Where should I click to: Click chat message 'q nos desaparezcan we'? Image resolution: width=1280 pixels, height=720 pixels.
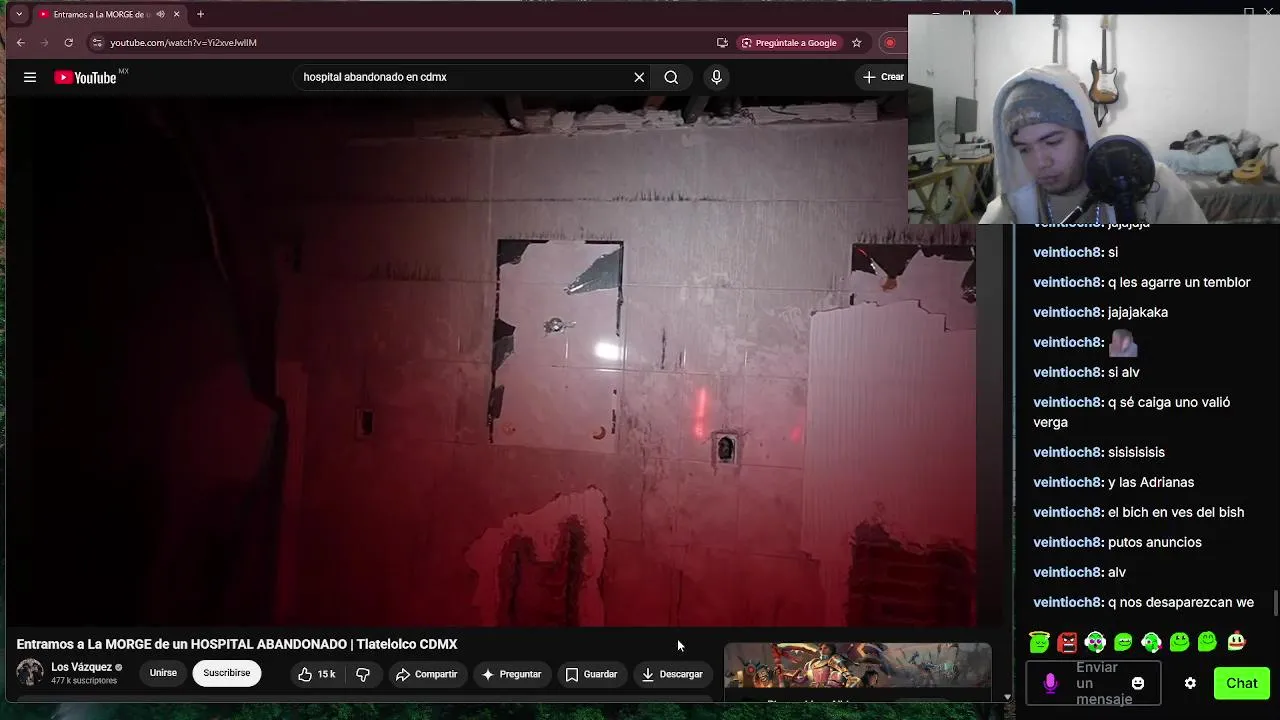(x=1181, y=602)
